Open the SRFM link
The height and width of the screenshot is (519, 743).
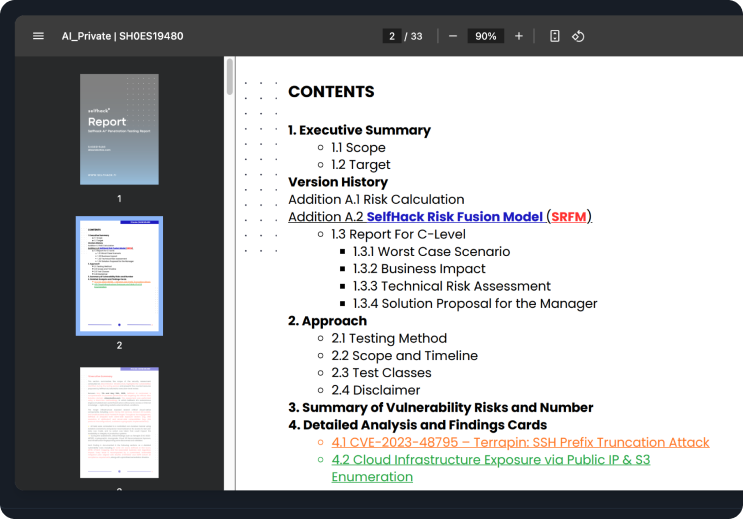point(569,217)
